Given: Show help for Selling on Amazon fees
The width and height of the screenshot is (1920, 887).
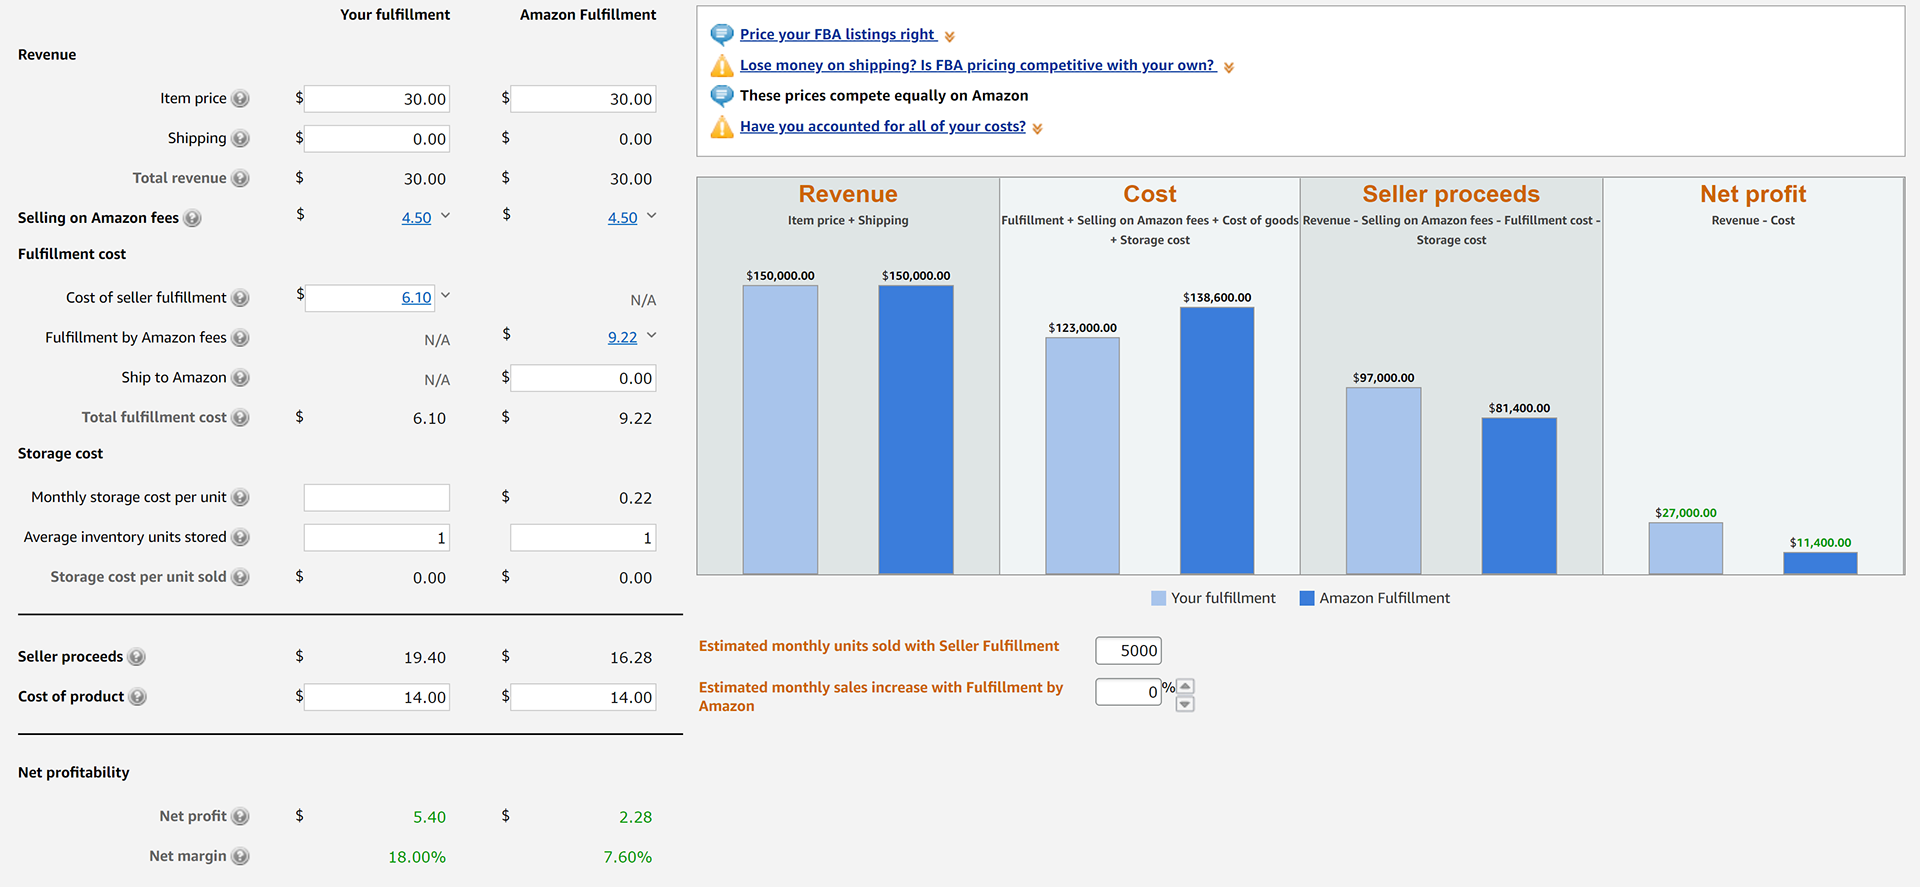Looking at the screenshot, I should [x=192, y=218].
